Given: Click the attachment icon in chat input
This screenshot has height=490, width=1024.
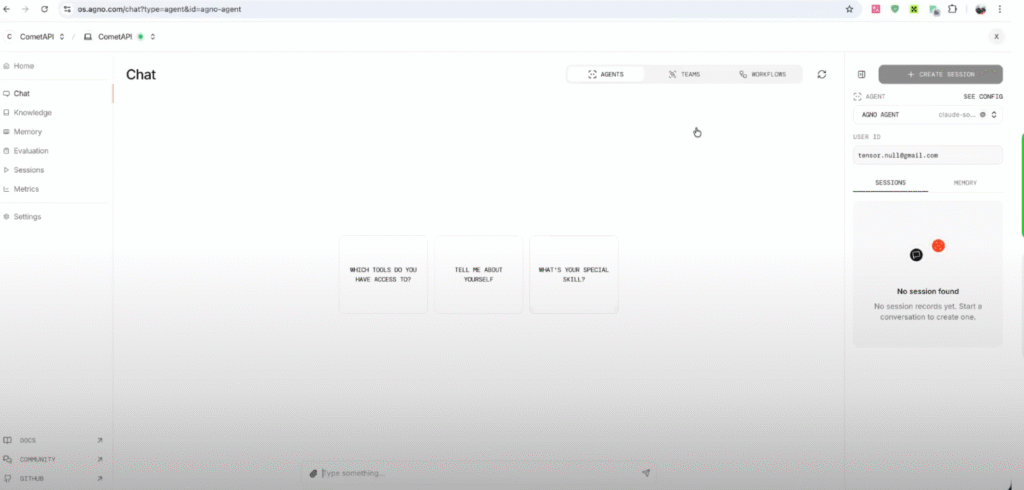Looking at the screenshot, I should (x=313, y=473).
